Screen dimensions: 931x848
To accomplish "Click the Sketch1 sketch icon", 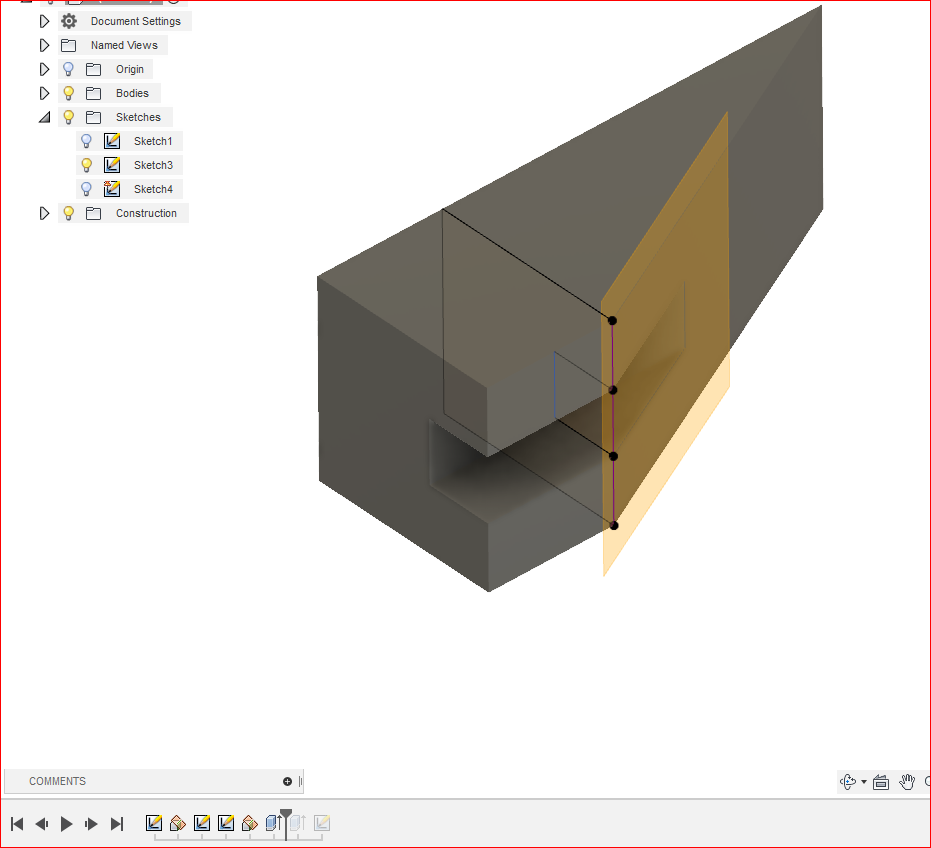I will [x=112, y=141].
